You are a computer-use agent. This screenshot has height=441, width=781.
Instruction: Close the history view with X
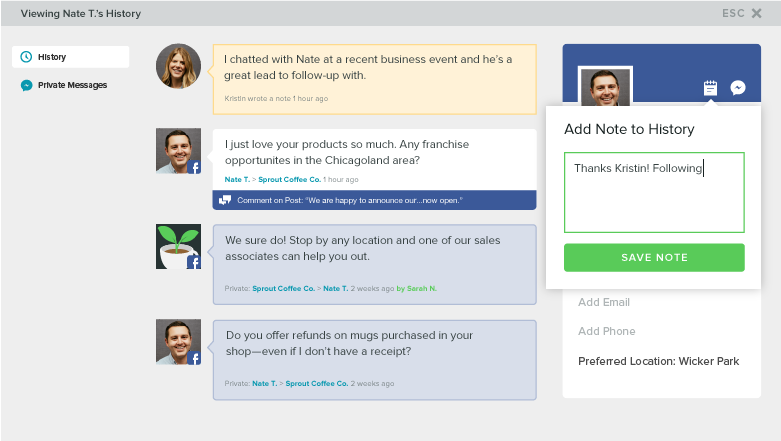pyautogui.click(x=757, y=13)
